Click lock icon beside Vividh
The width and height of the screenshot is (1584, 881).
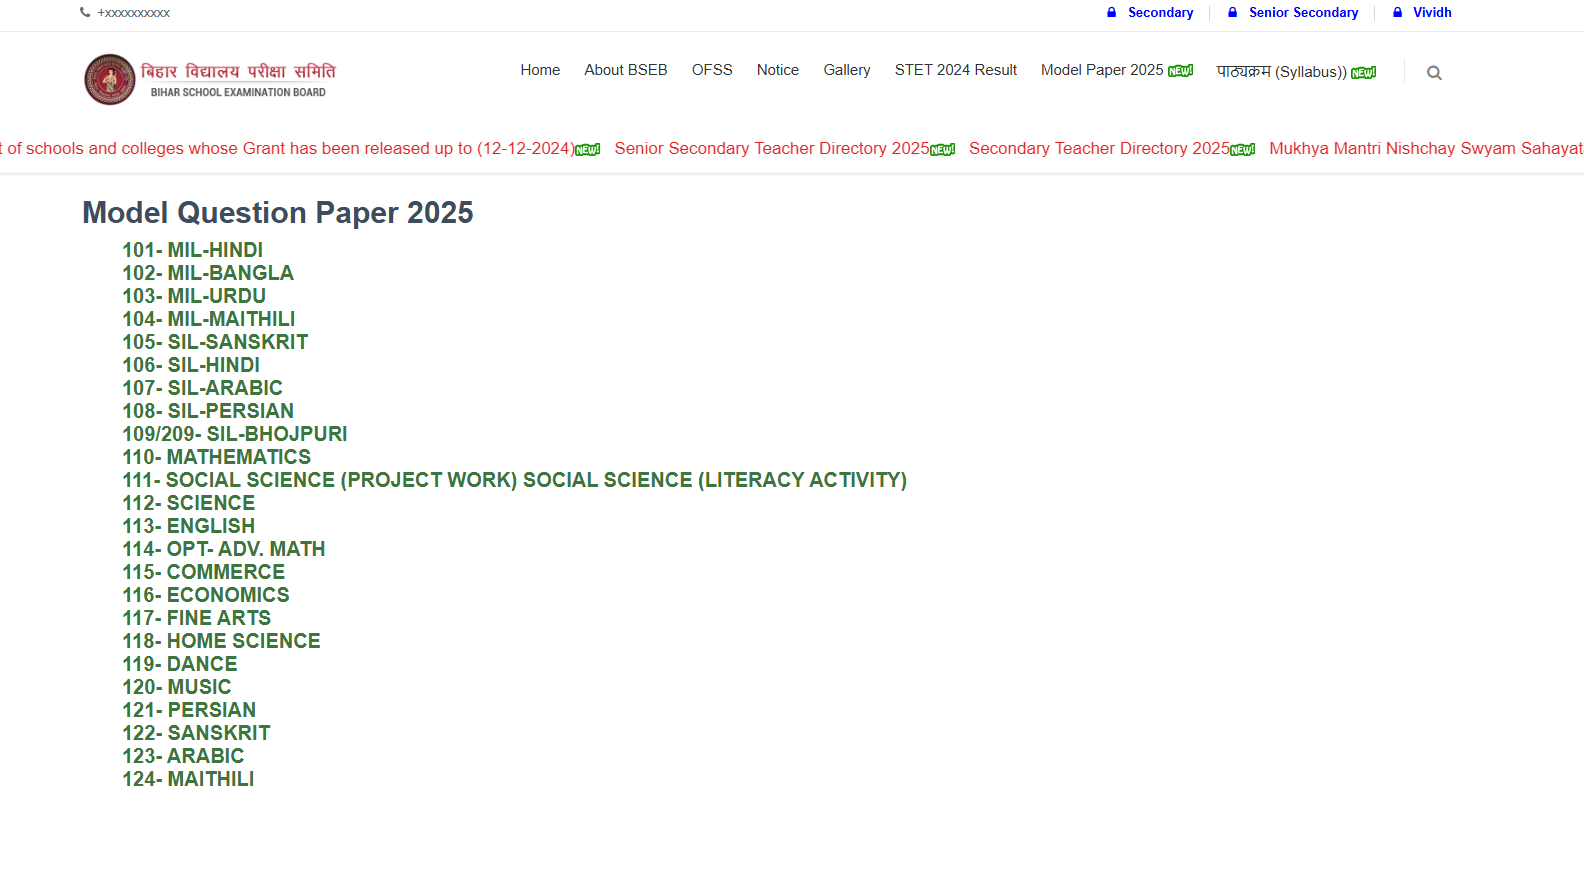pyautogui.click(x=1397, y=13)
